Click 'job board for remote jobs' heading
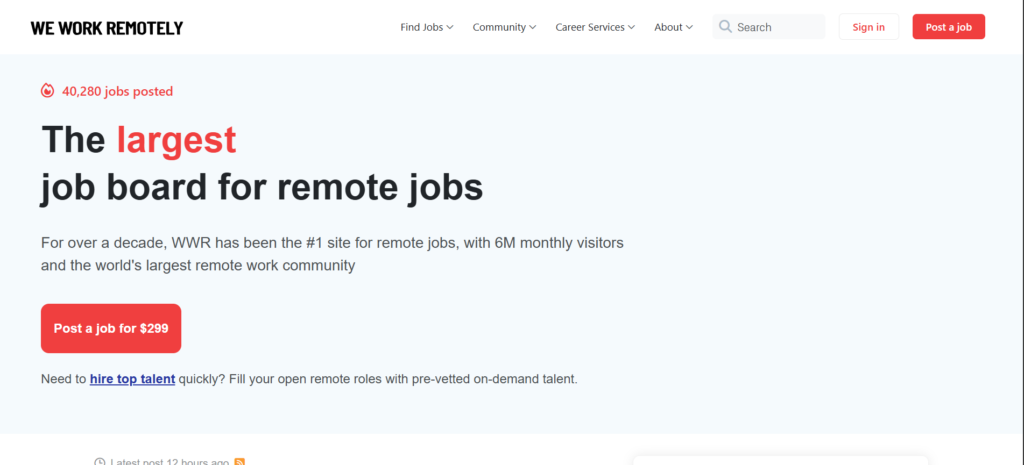1024x465 pixels. click(x=262, y=187)
